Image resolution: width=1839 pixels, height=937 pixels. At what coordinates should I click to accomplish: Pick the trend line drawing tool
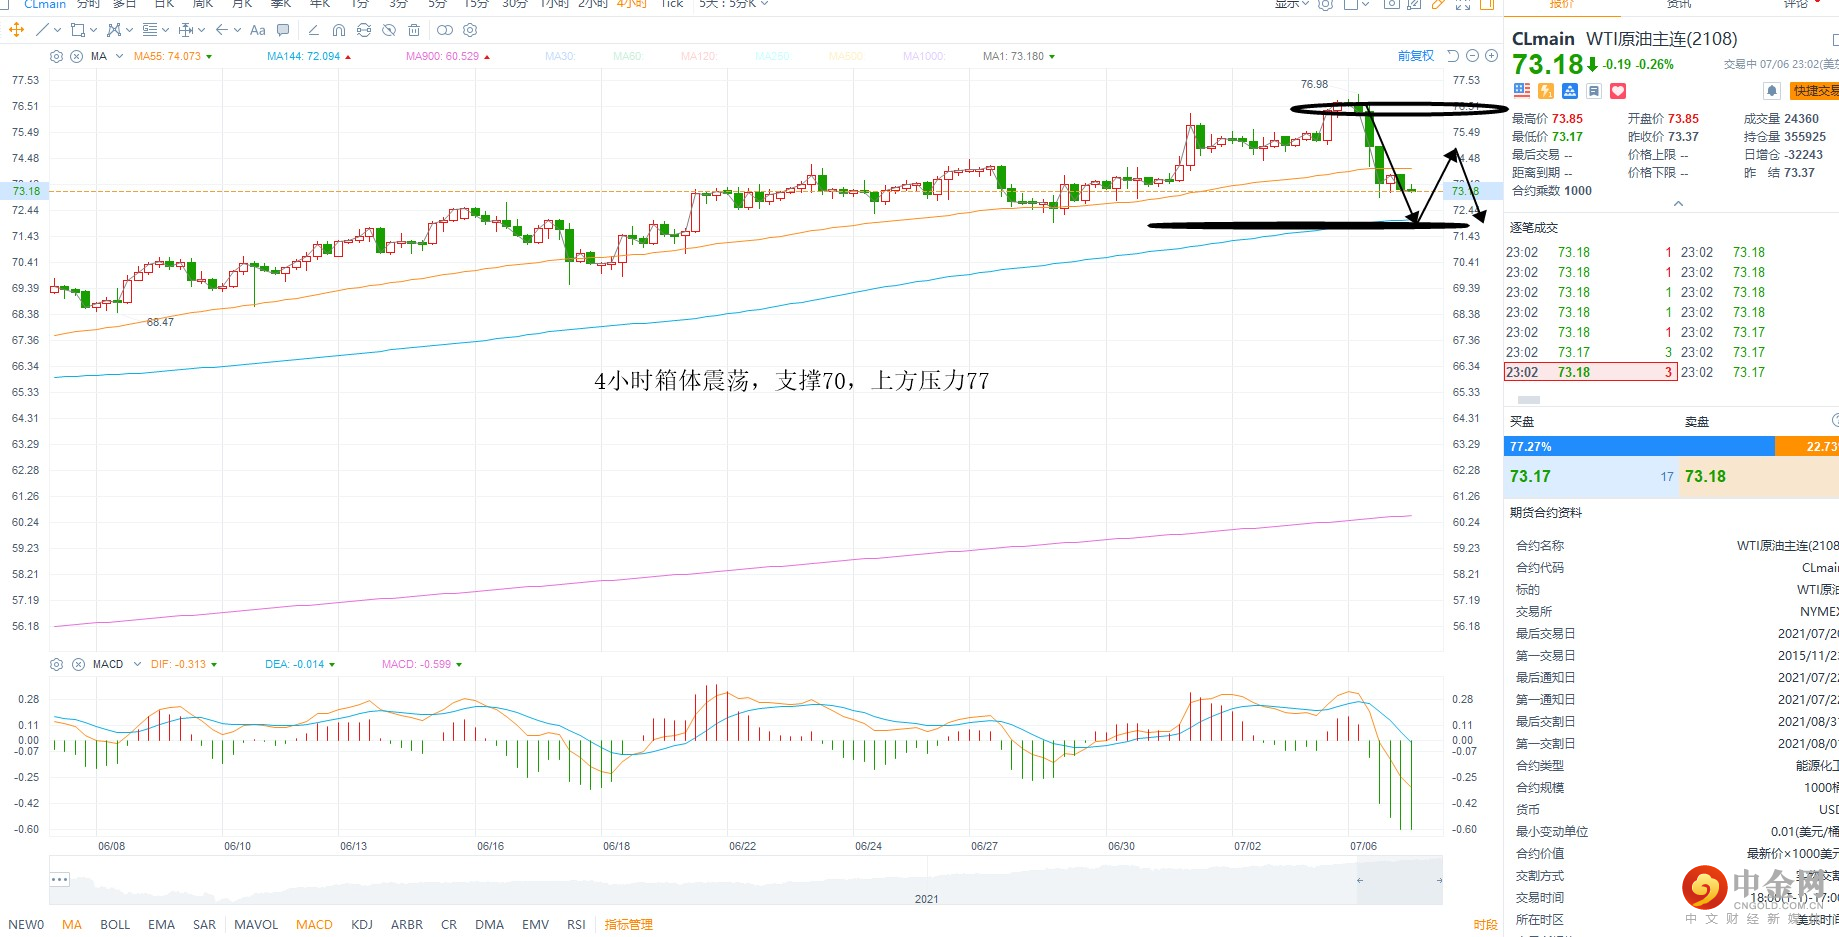(42, 30)
